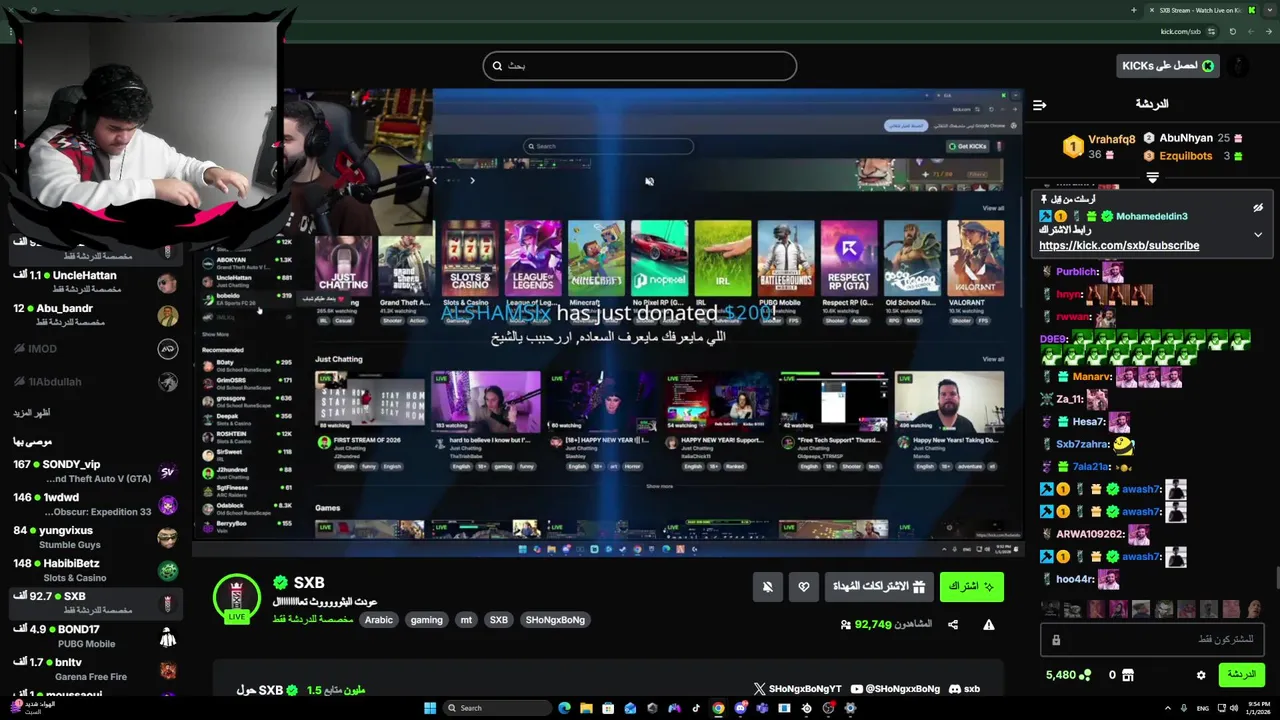Open chat settings with the gear icon
Screen dimensions: 1280x720
[x=1201, y=675]
